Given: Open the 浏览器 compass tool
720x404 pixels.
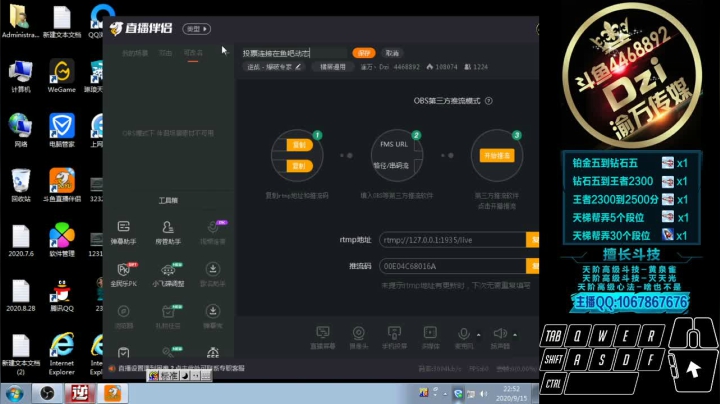Looking at the screenshot, I should [123, 316].
